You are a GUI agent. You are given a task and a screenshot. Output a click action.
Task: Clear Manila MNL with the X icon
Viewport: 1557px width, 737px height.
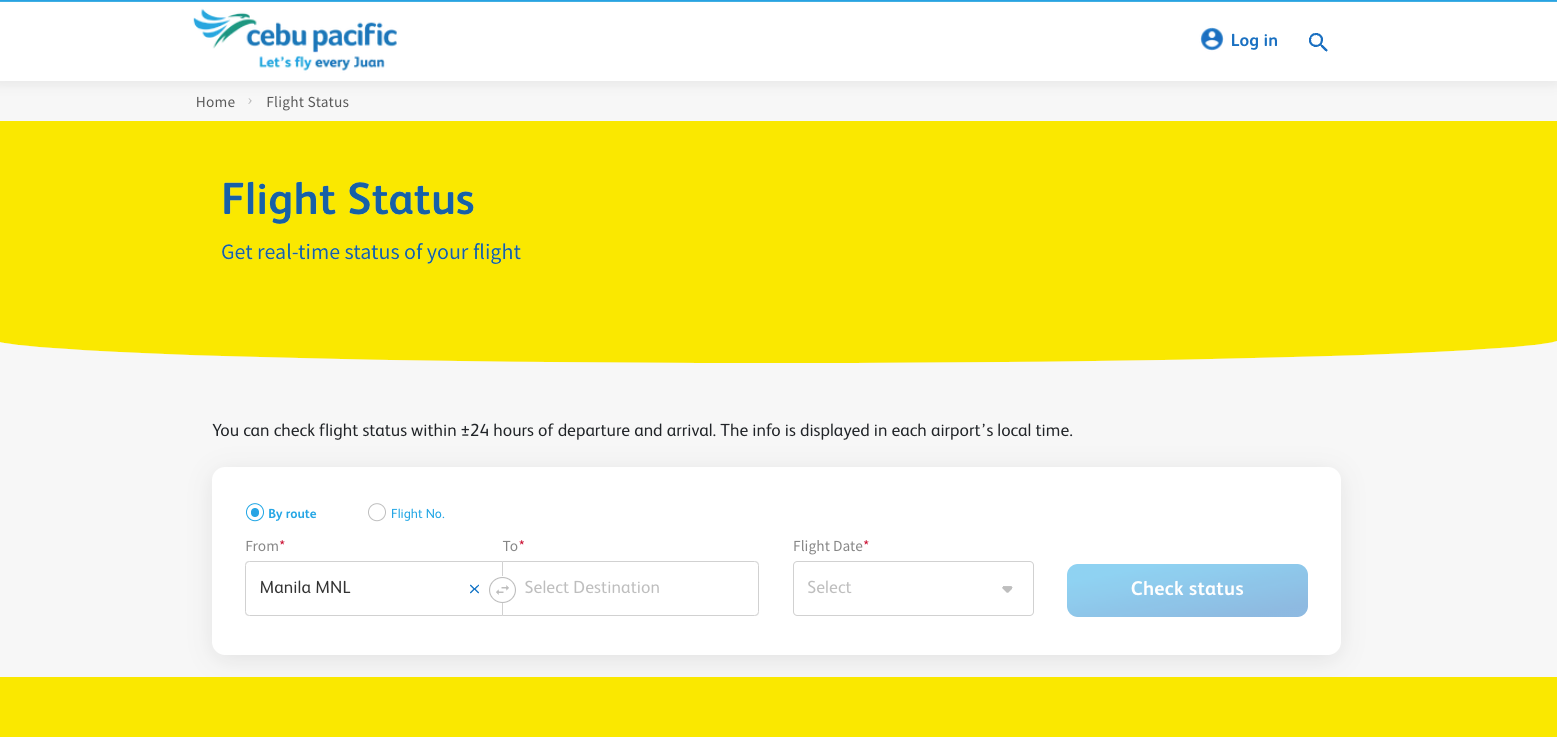click(474, 589)
